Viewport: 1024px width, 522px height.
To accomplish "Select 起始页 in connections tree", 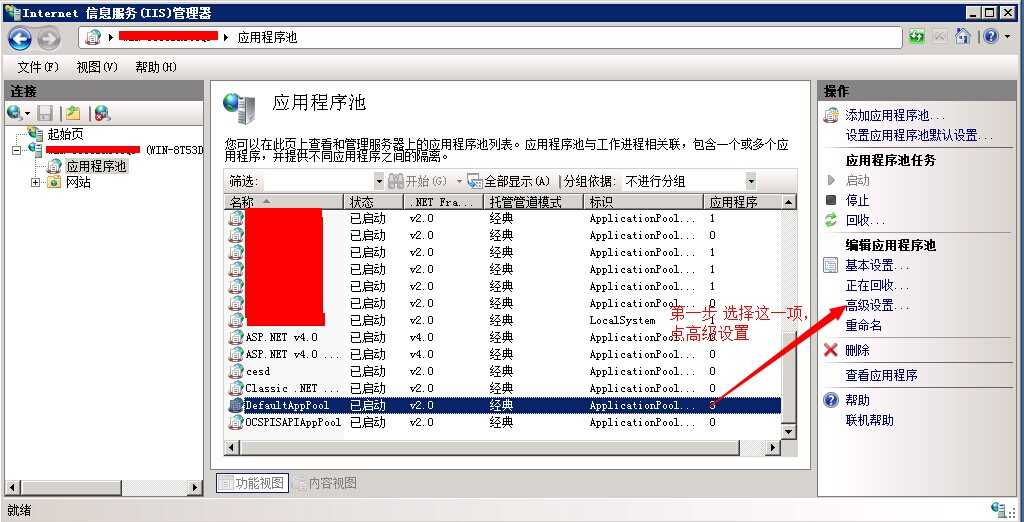I will click(65, 135).
